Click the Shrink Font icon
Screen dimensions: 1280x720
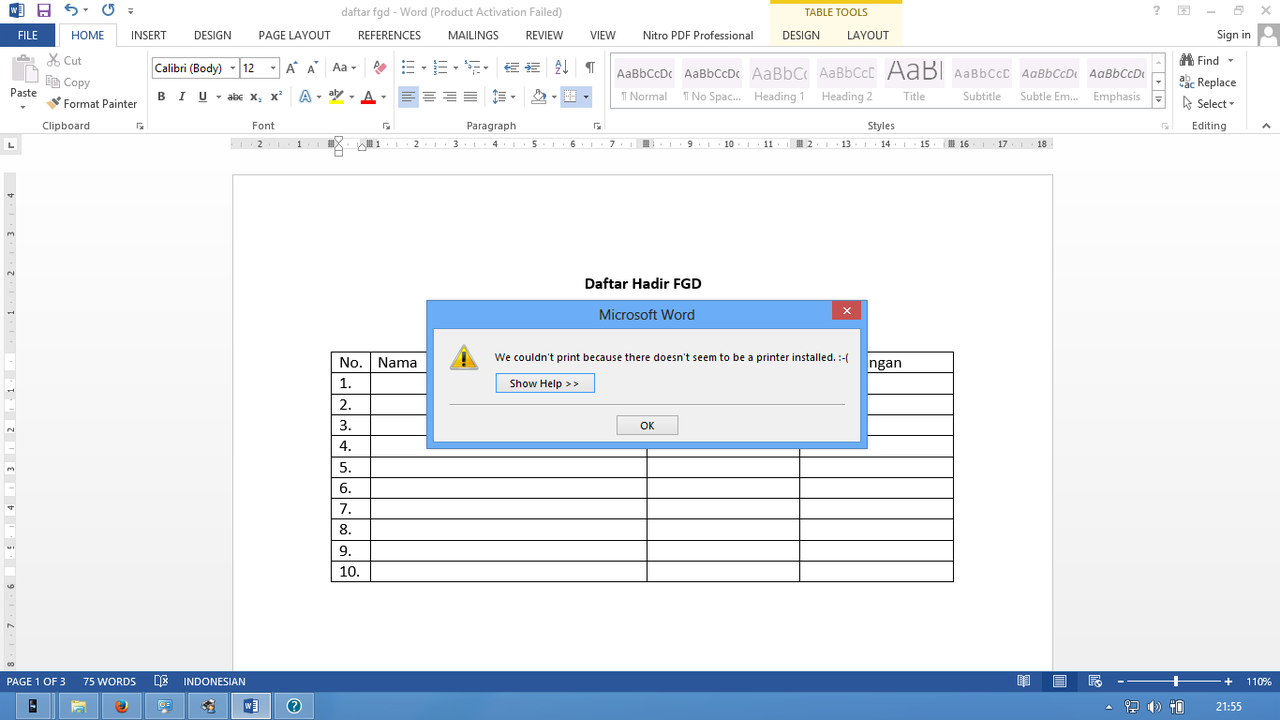[x=312, y=68]
